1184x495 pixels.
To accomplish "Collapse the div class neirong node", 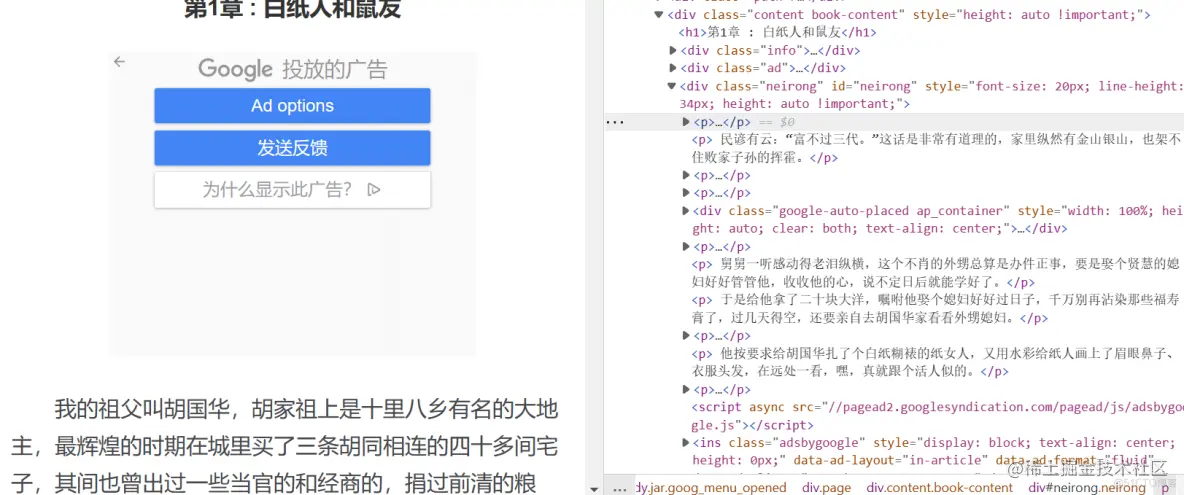I will (x=671, y=86).
